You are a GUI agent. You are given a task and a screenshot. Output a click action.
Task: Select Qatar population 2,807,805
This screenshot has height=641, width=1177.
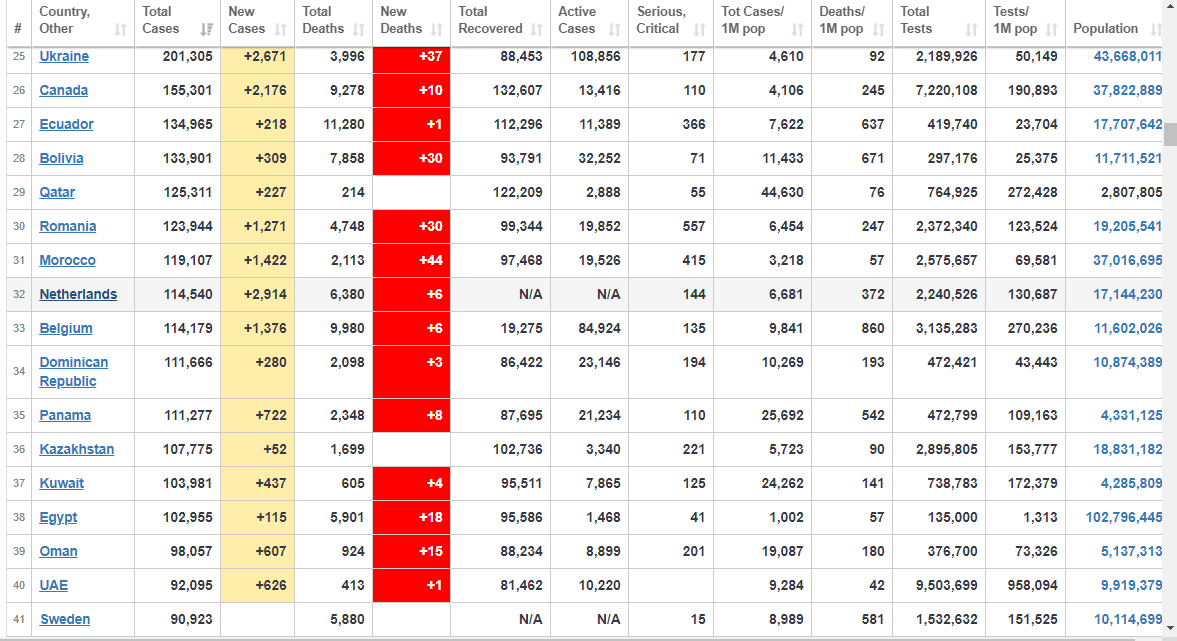click(1131, 192)
